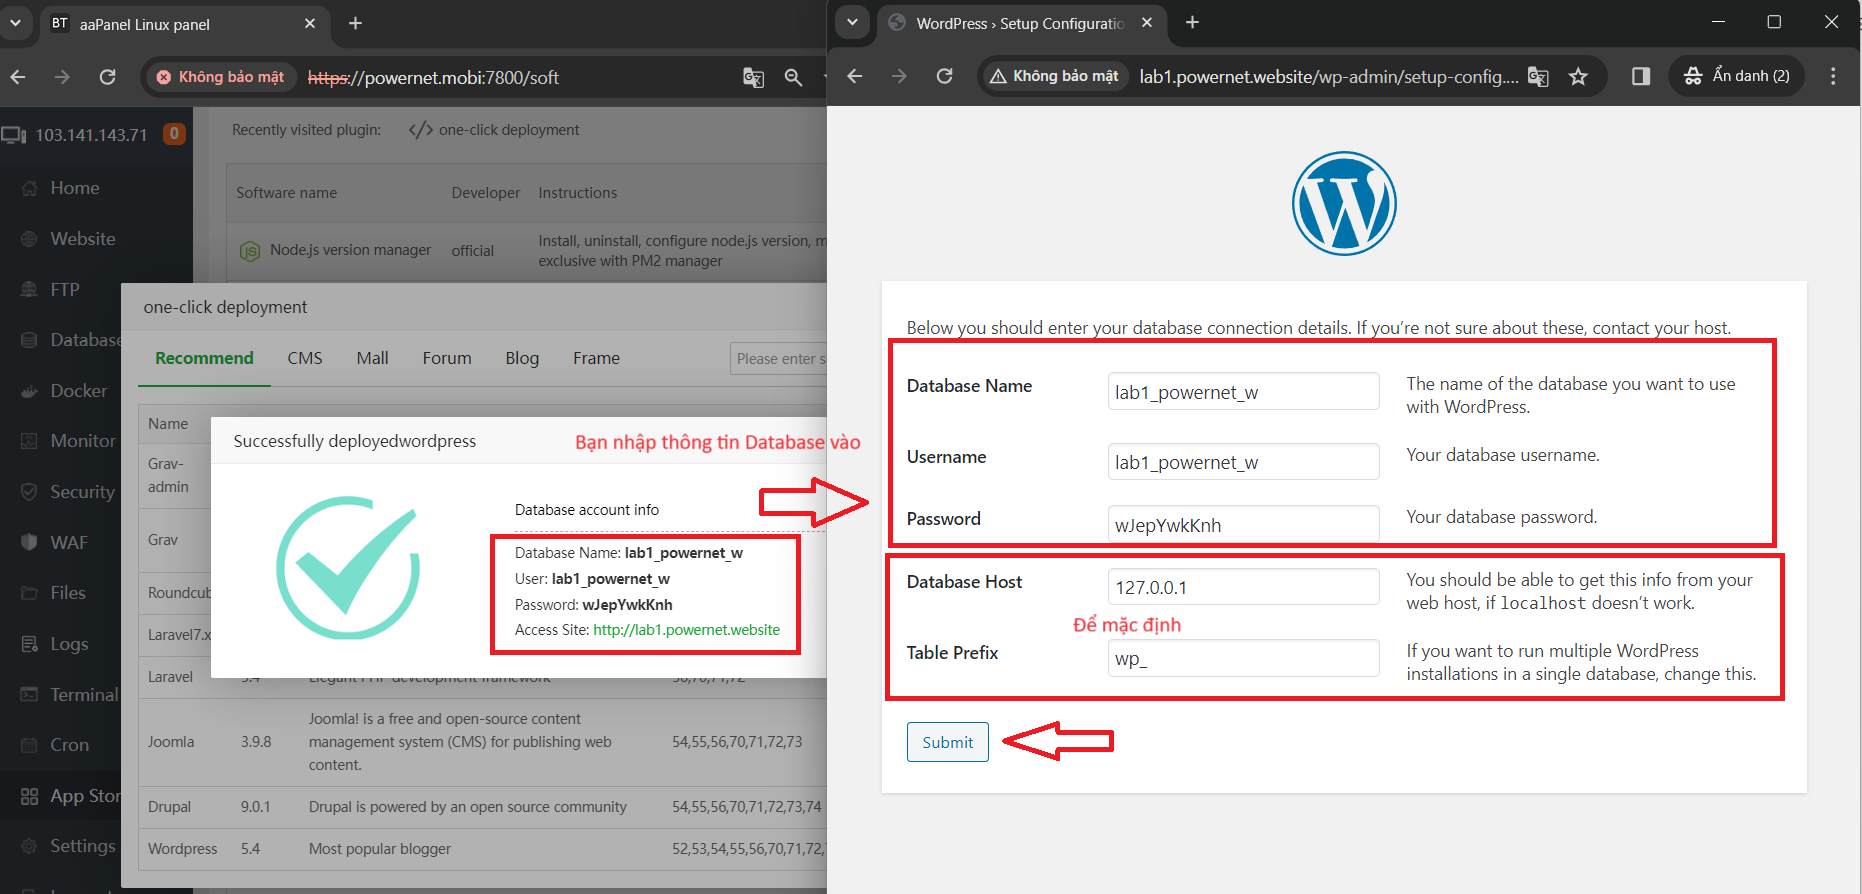
Task: Open new tab in WordPress browser window
Action: [x=1192, y=23]
